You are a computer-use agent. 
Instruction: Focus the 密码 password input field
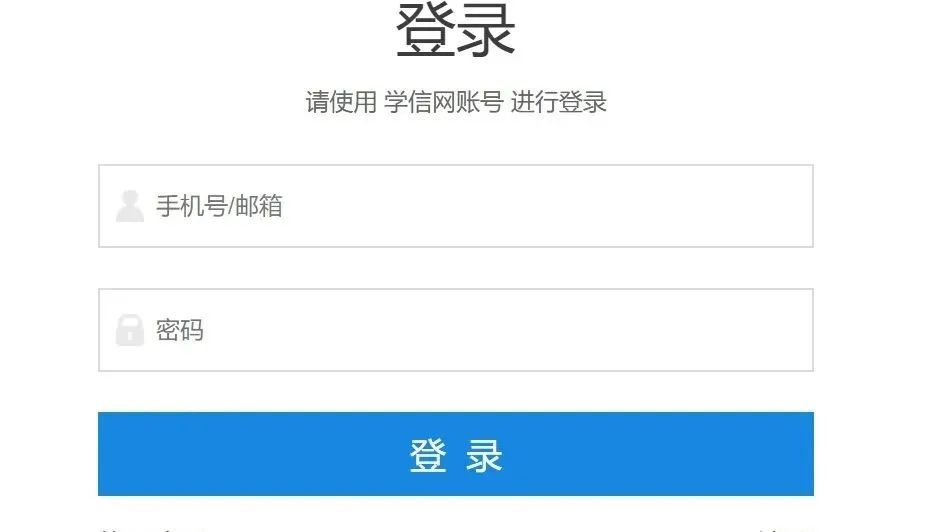click(x=456, y=330)
